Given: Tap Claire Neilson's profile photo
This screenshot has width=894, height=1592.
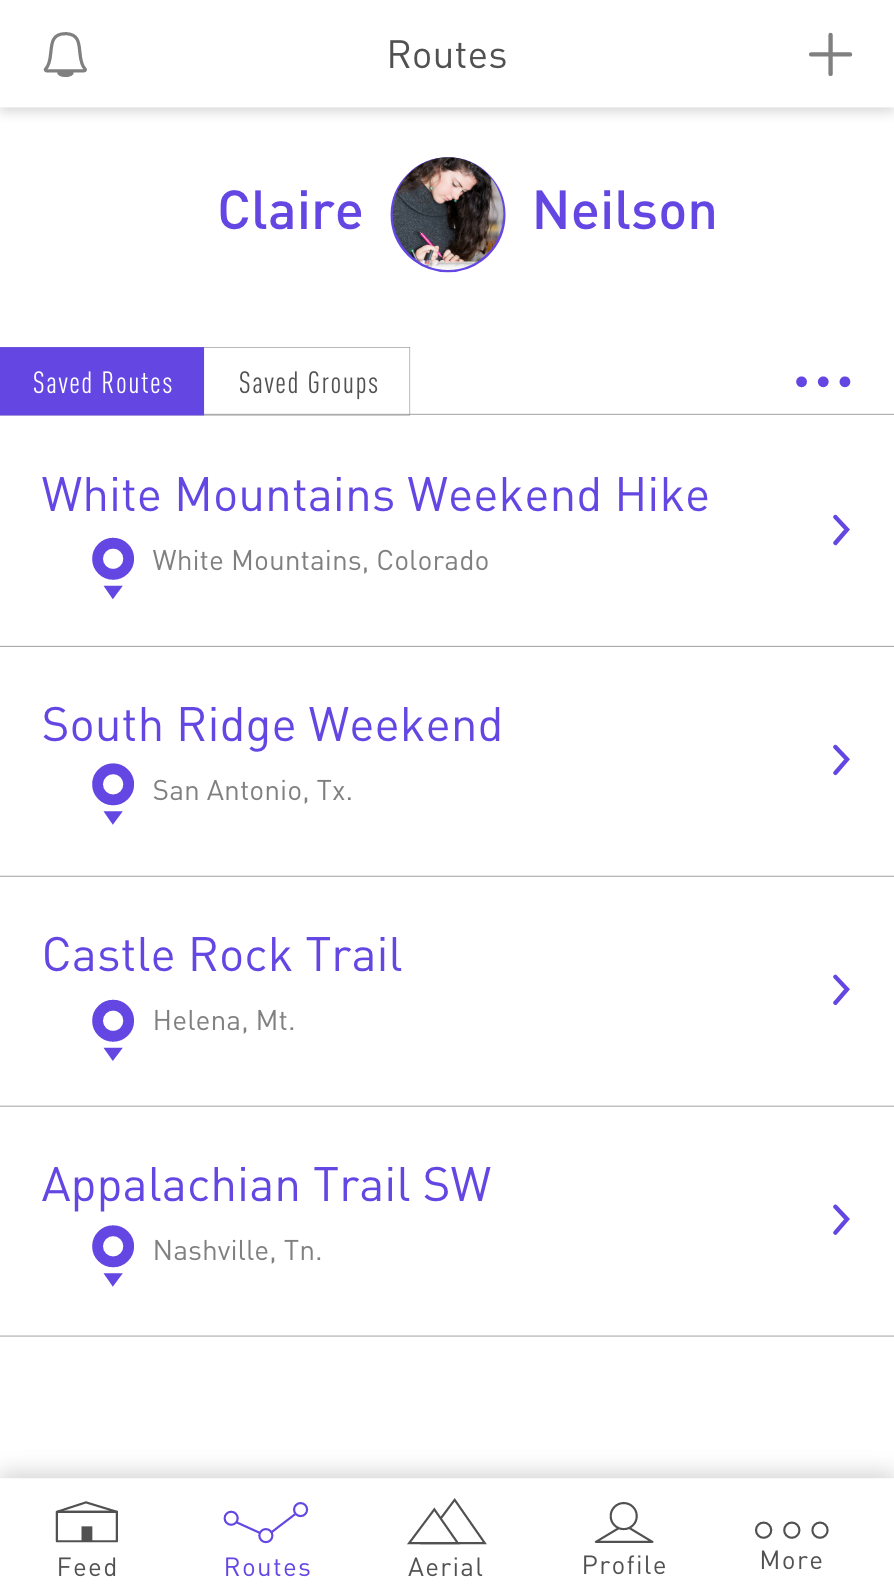Looking at the screenshot, I should tap(448, 214).
